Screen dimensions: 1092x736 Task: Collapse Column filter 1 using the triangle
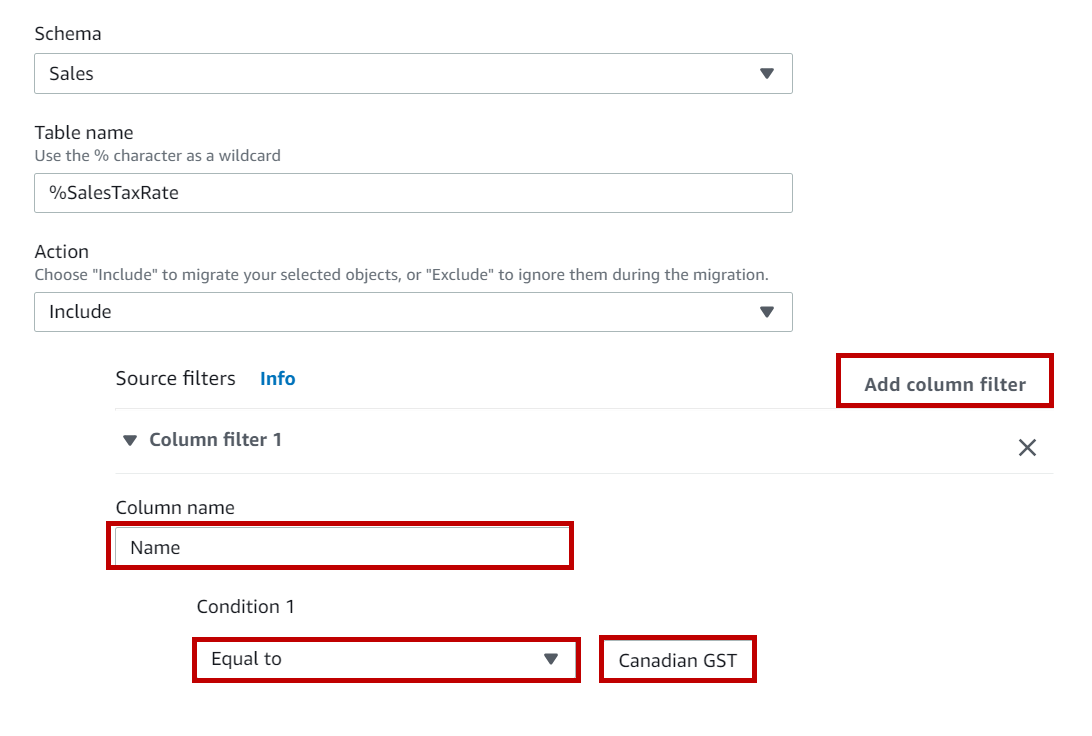click(x=130, y=441)
